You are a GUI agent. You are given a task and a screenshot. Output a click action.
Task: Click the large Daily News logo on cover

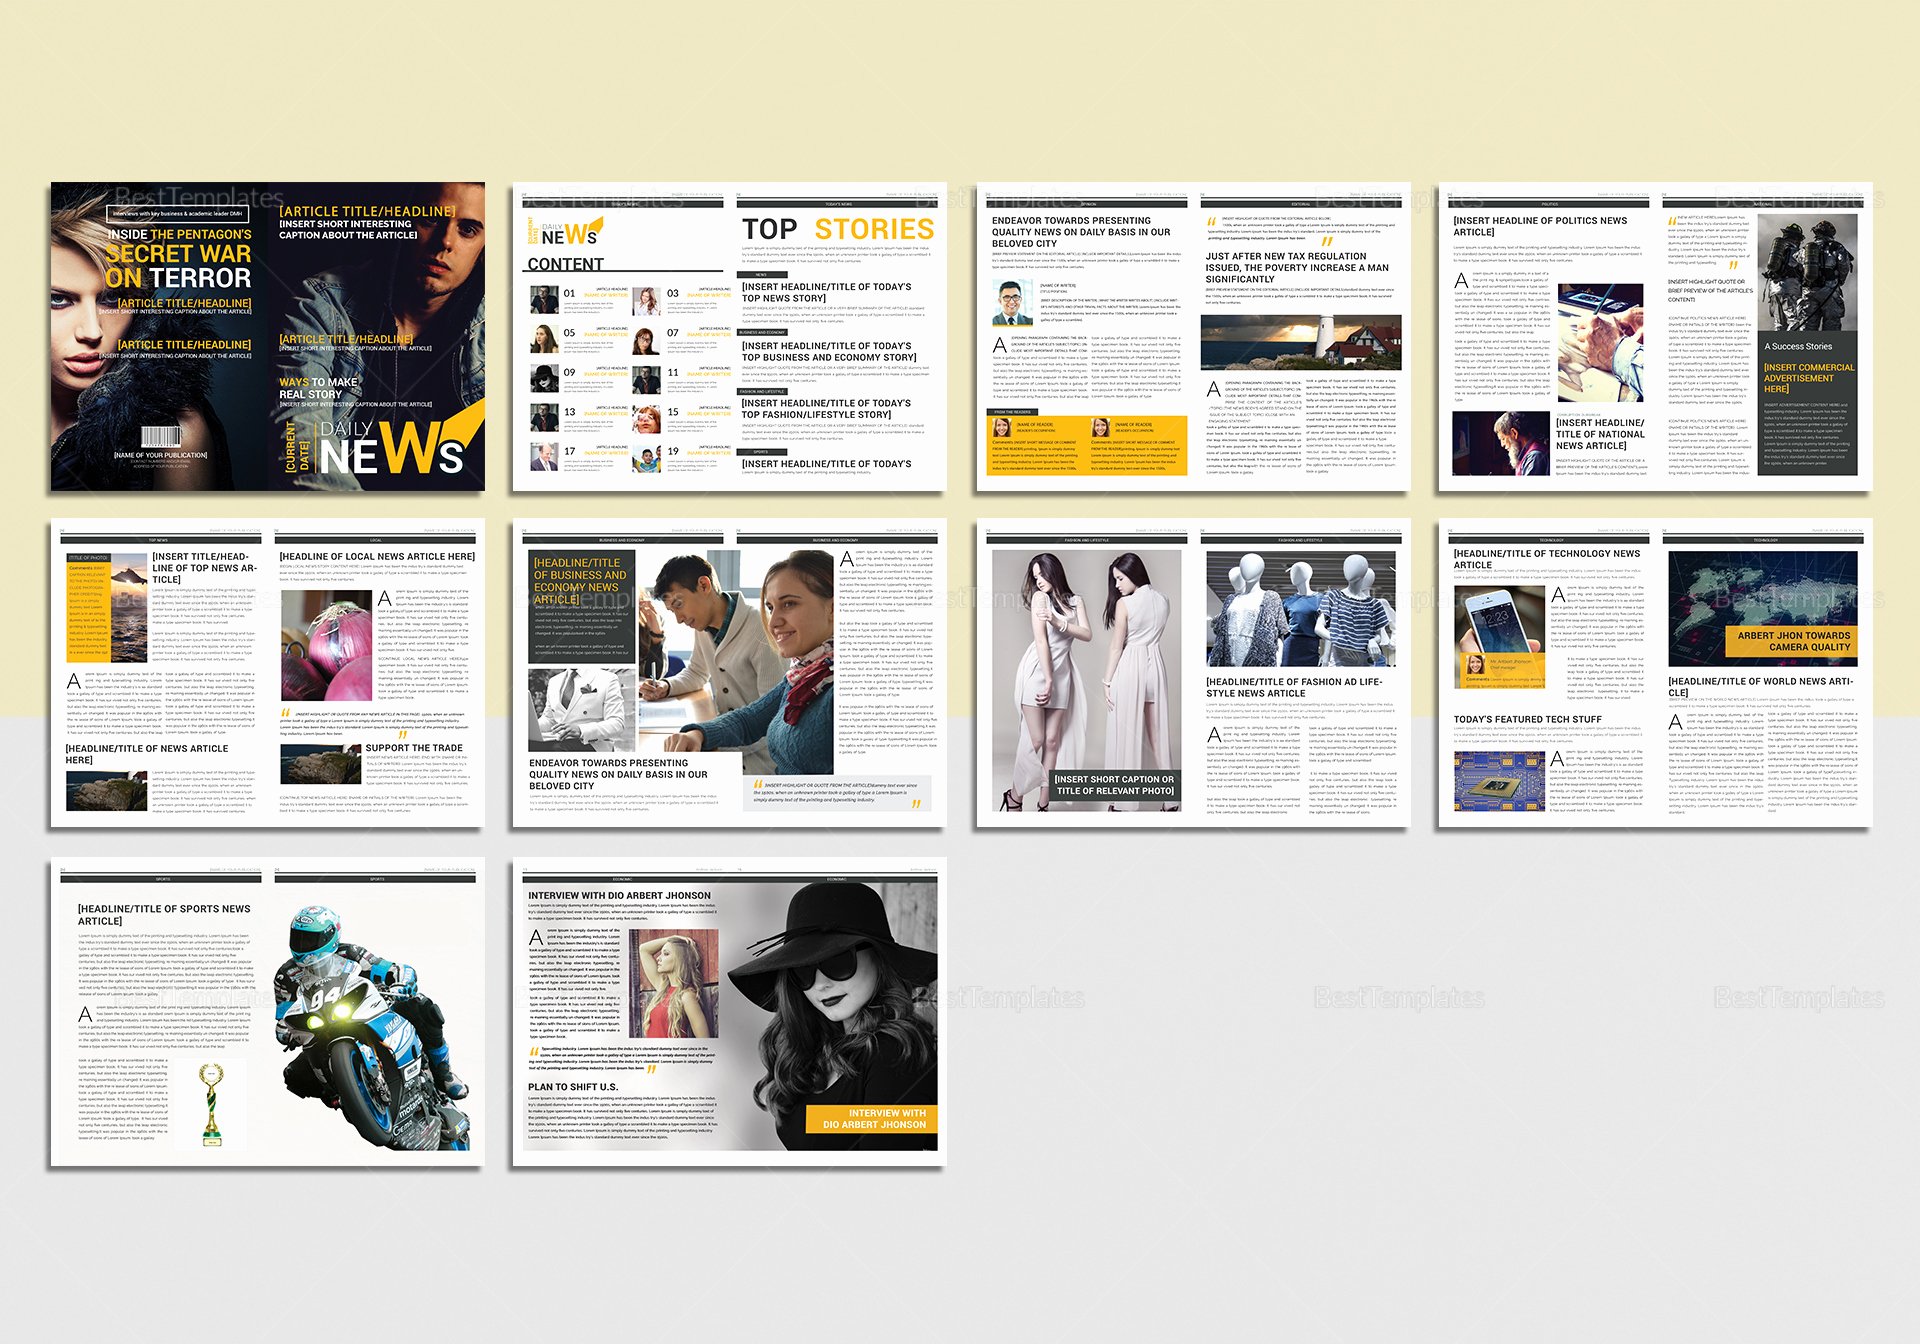[390, 446]
